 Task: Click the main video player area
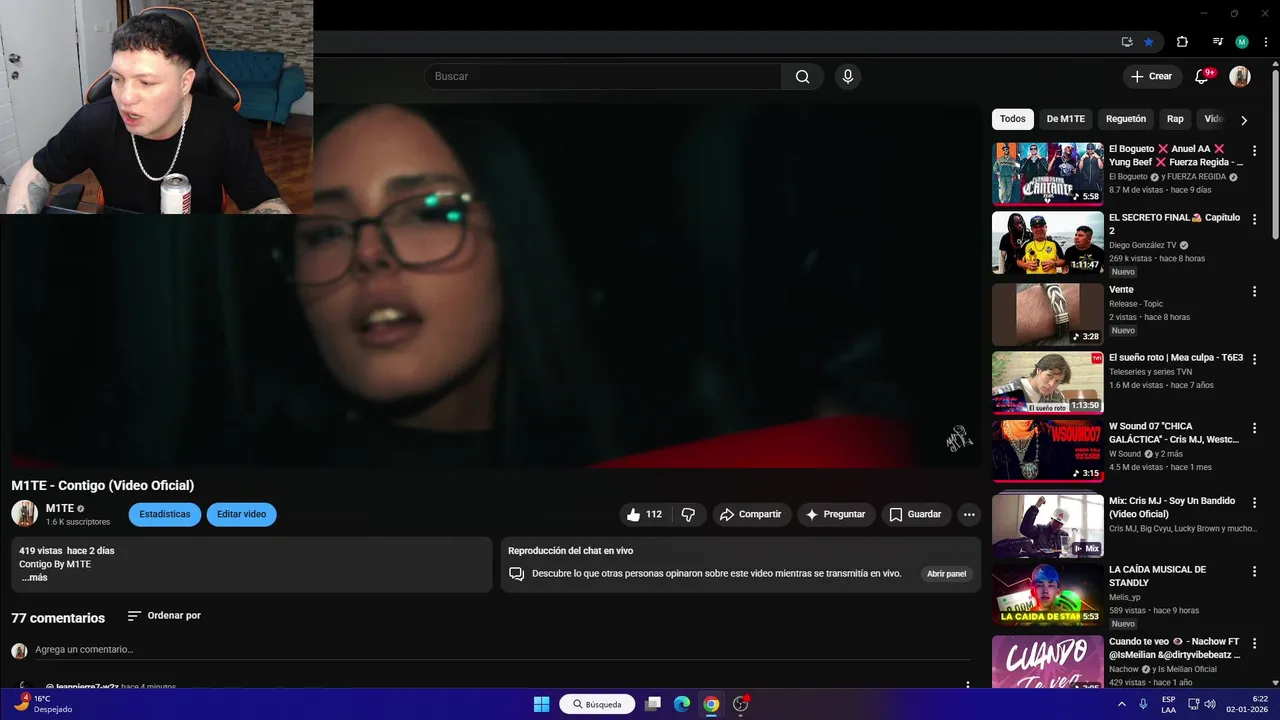coord(496,285)
